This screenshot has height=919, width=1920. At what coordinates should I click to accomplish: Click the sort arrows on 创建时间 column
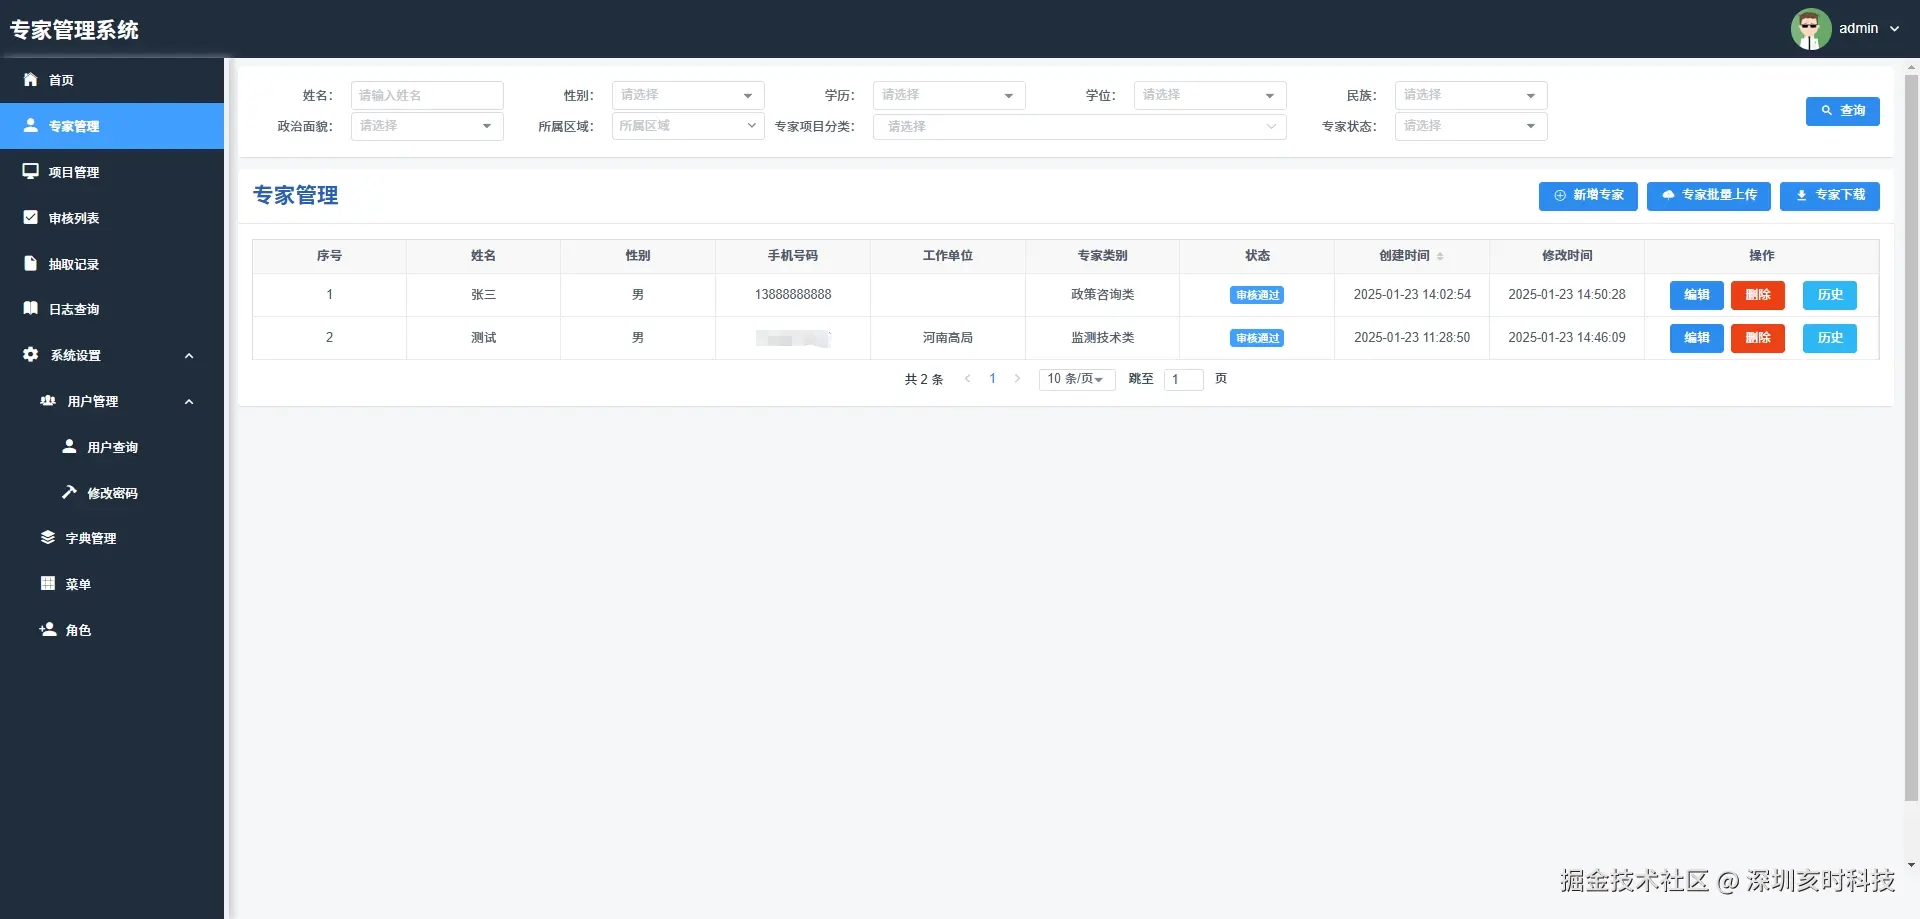pos(1440,256)
